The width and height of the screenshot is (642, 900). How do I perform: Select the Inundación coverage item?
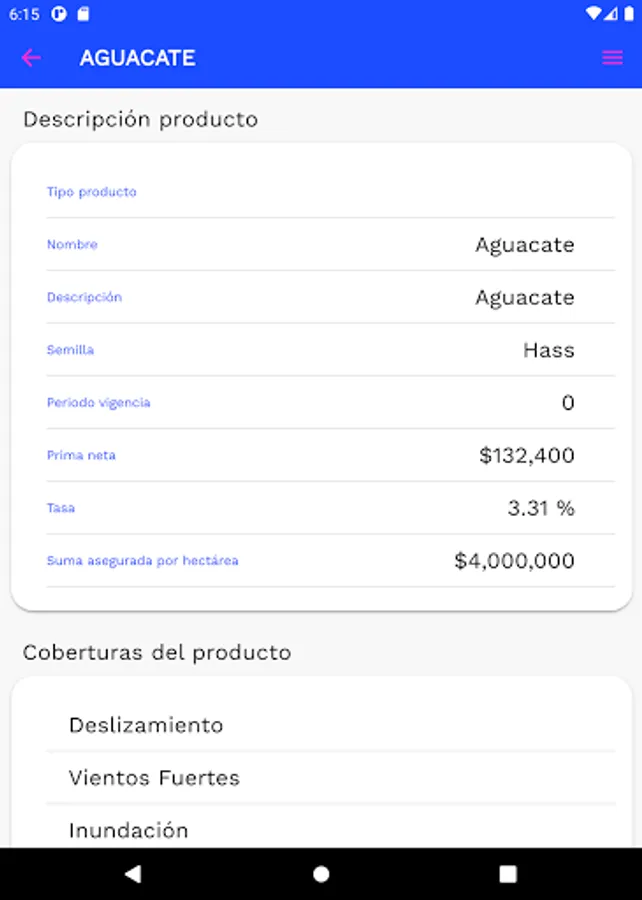129,830
